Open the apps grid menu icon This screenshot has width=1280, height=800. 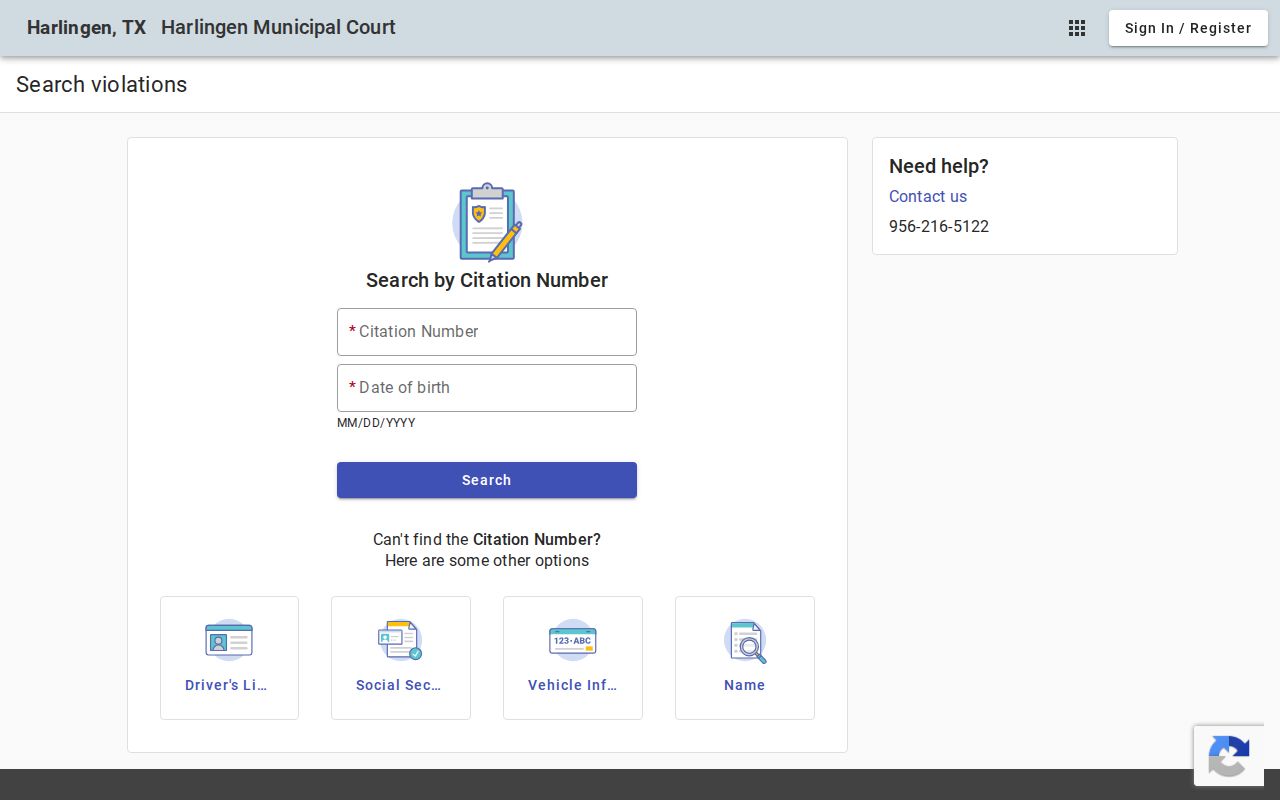tap(1077, 28)
